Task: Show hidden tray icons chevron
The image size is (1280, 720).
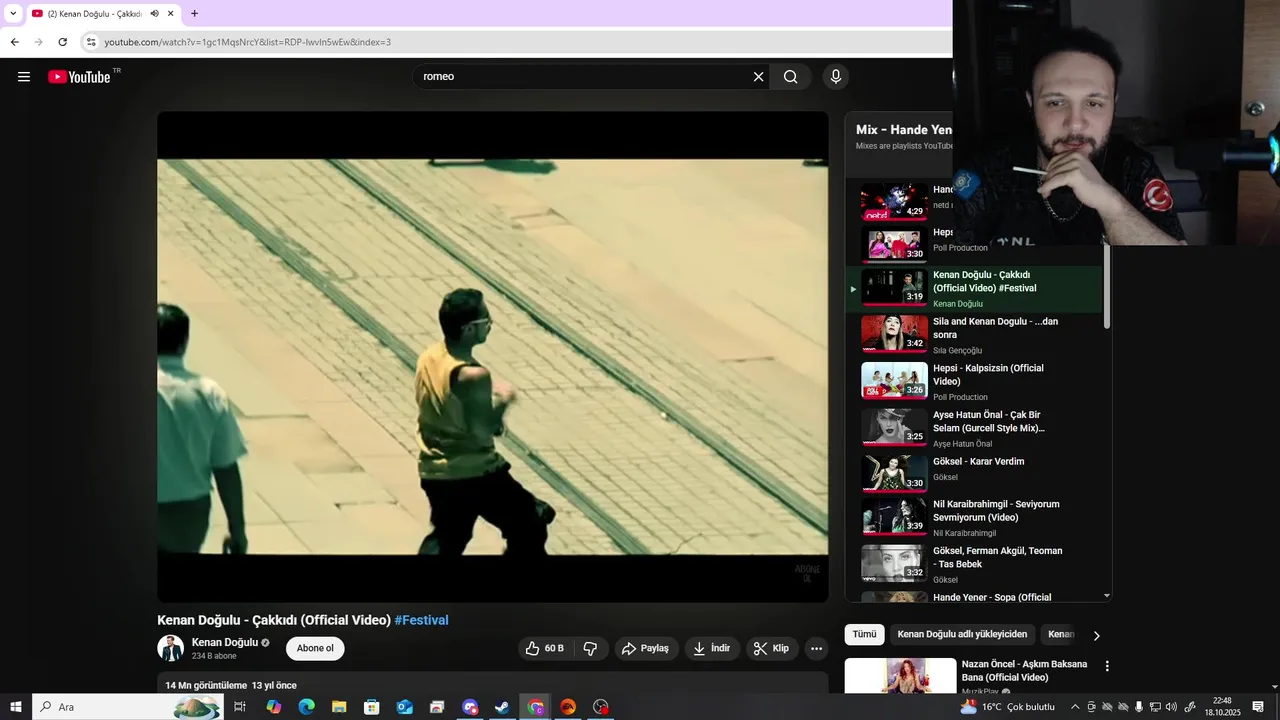Action: (1075, 707)
